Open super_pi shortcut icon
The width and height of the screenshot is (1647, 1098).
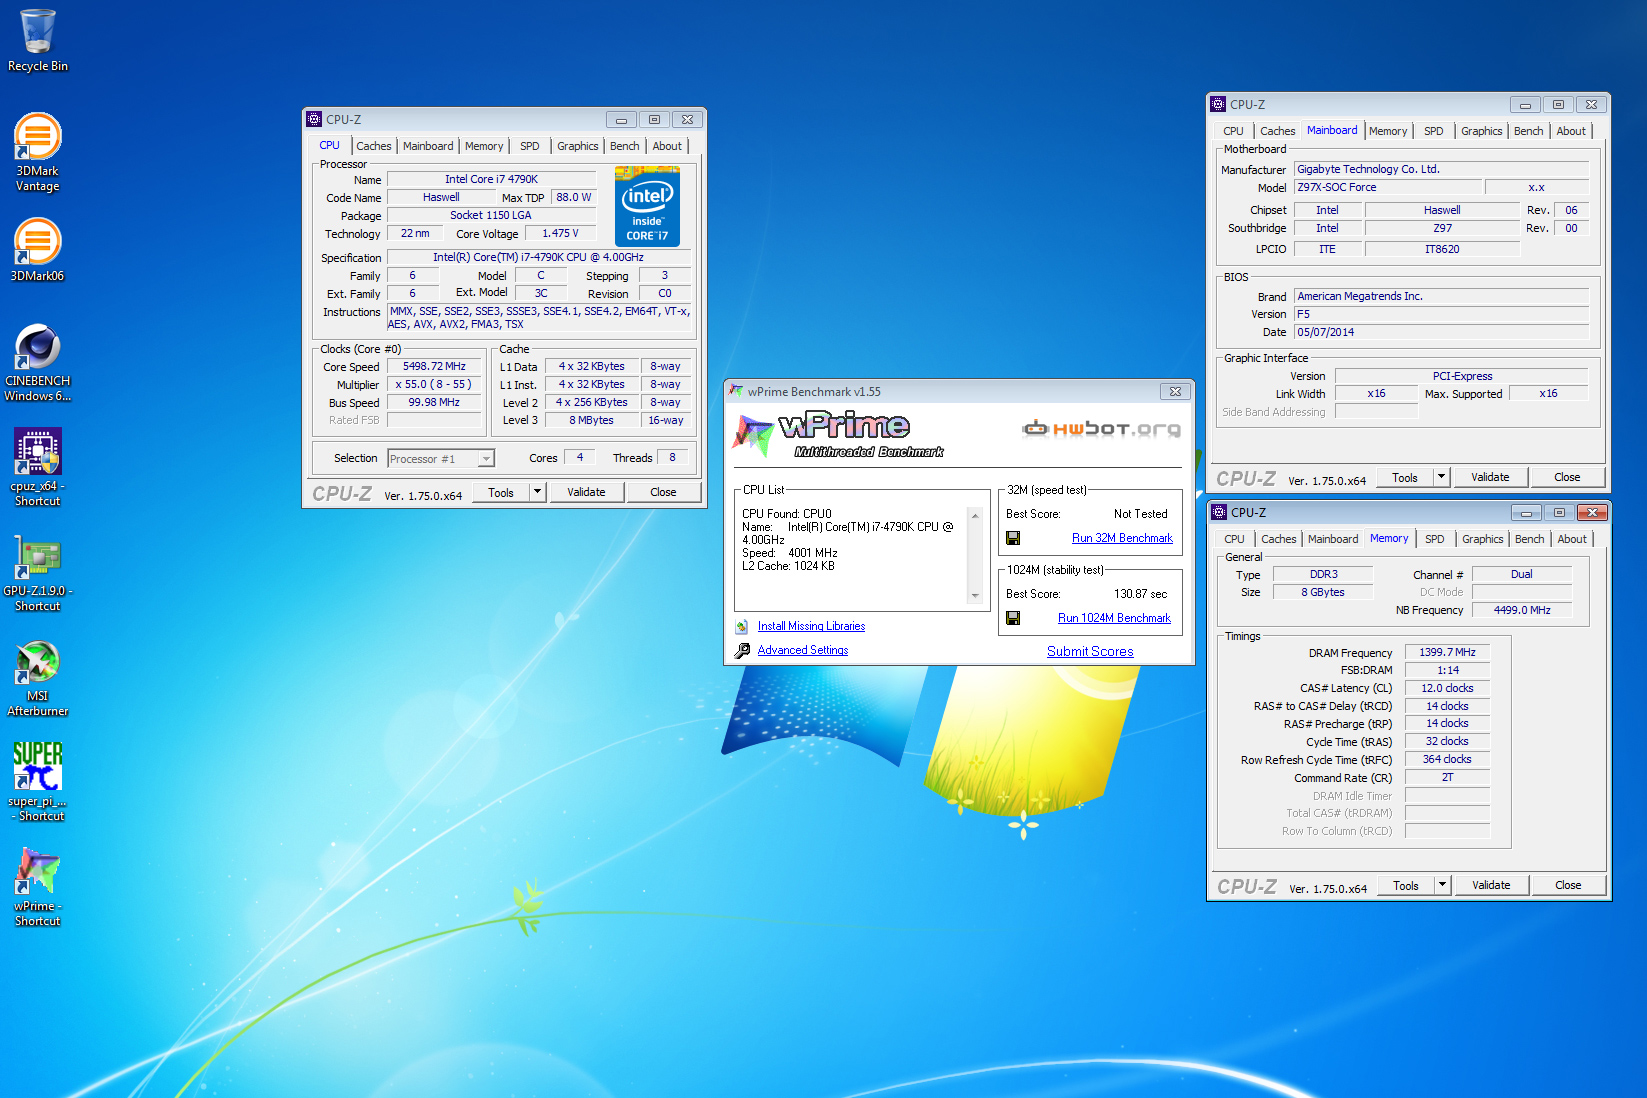pos(38,782)
